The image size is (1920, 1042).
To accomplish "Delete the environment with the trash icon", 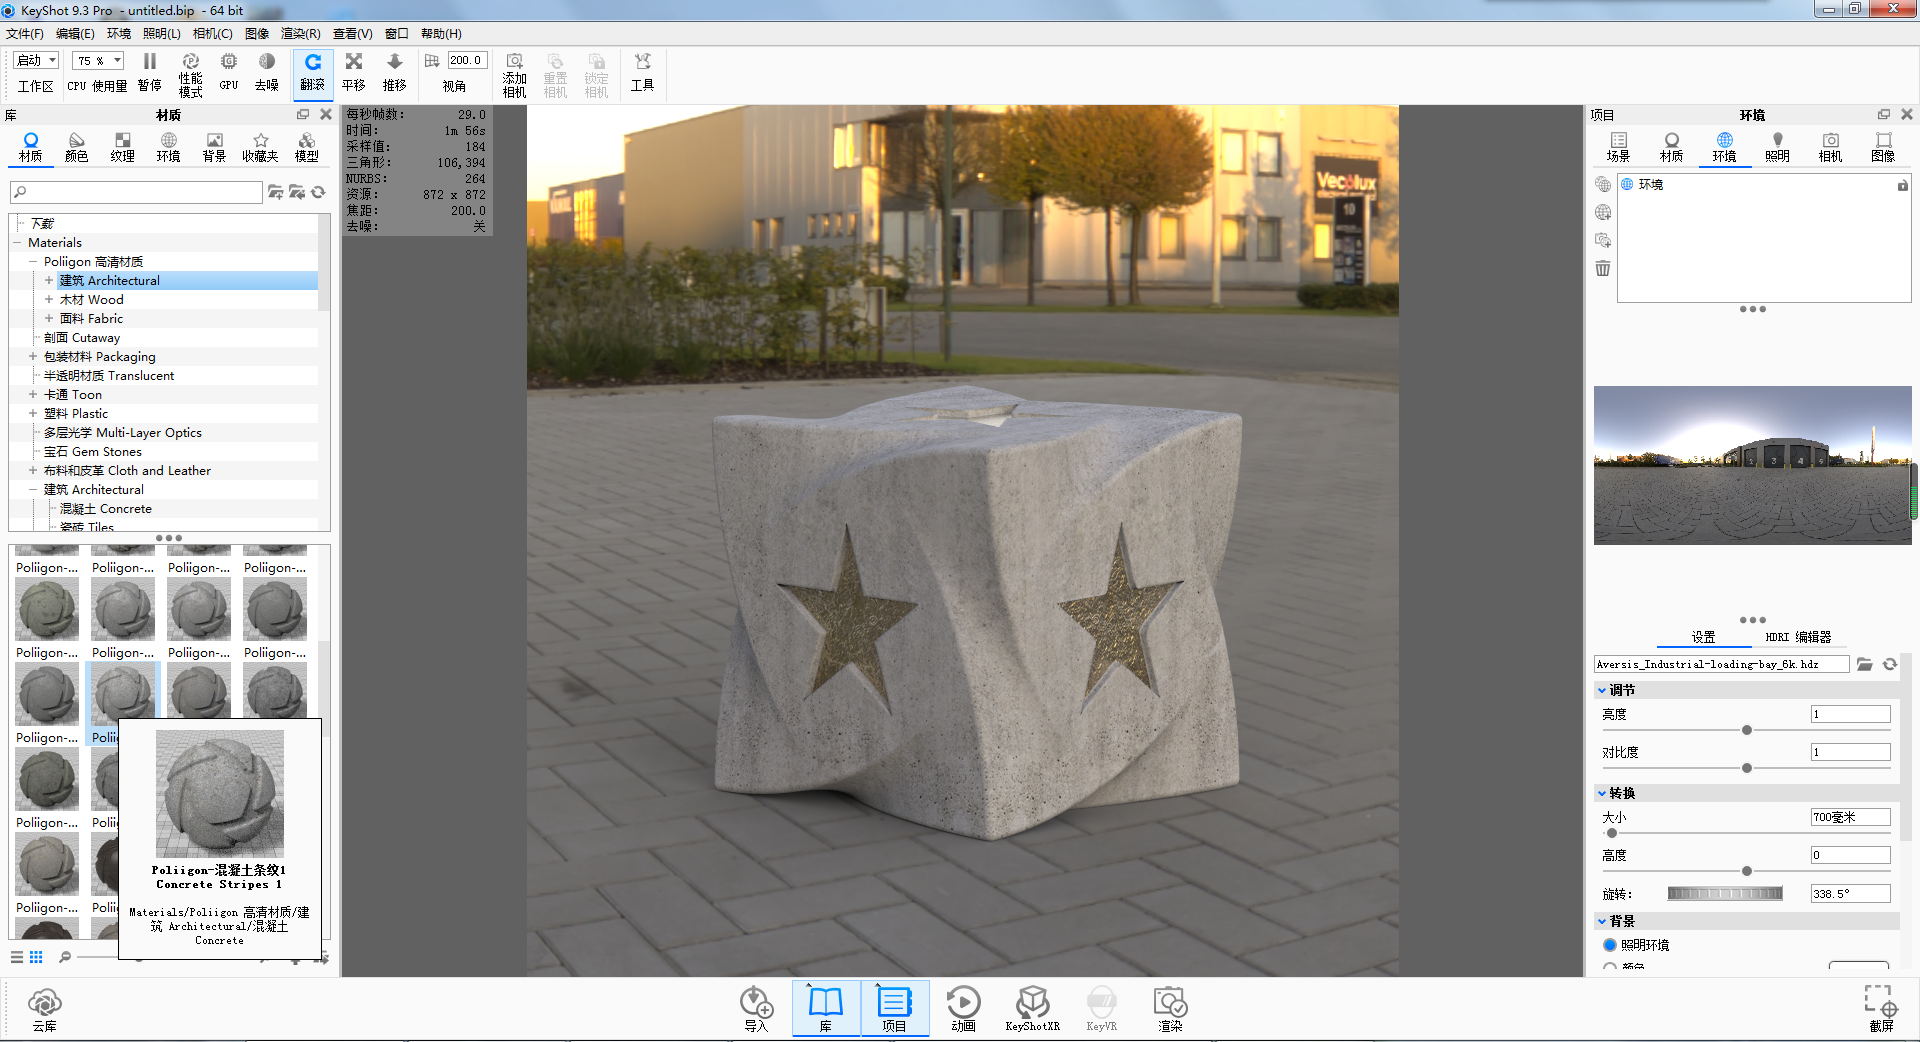I will 1603,268.
